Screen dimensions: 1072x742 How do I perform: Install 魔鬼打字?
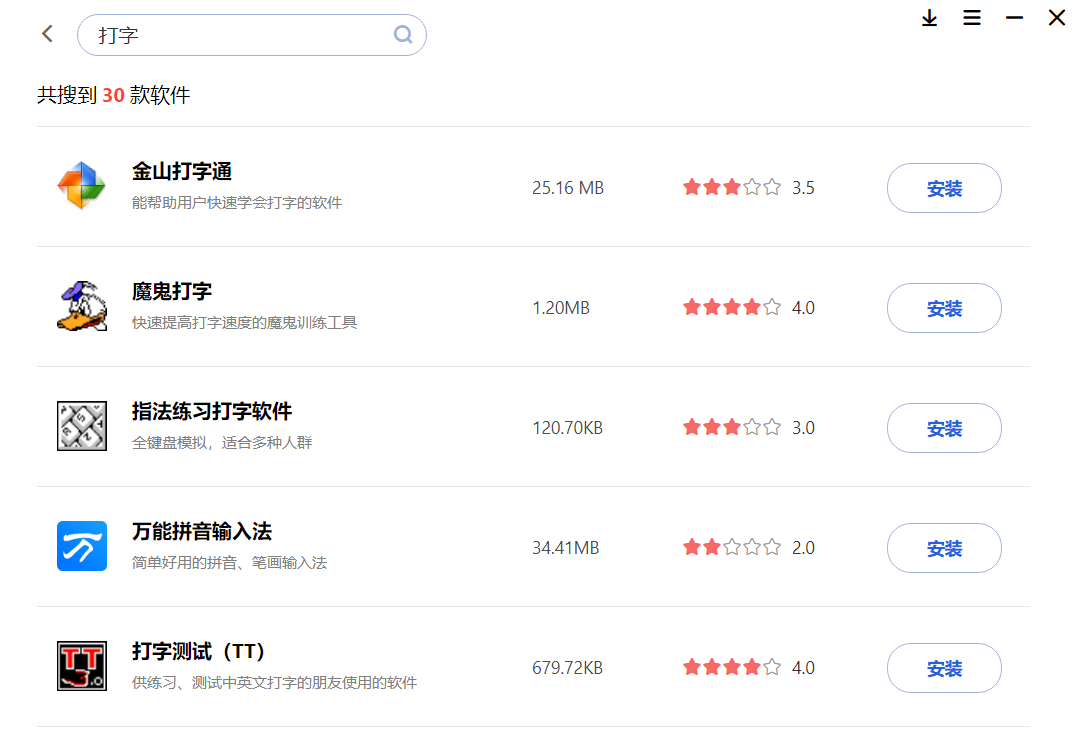(944, 308)
